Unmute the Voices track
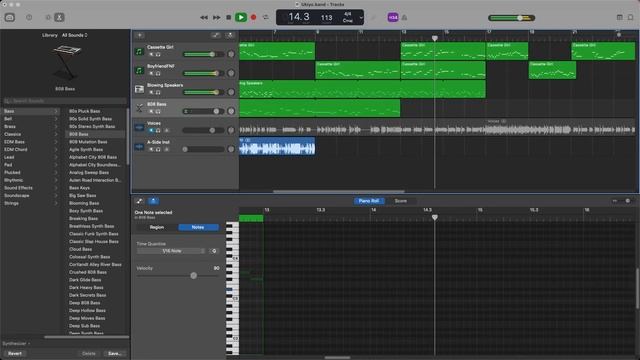This screenshot has width=640, height=360. (151, 131)
